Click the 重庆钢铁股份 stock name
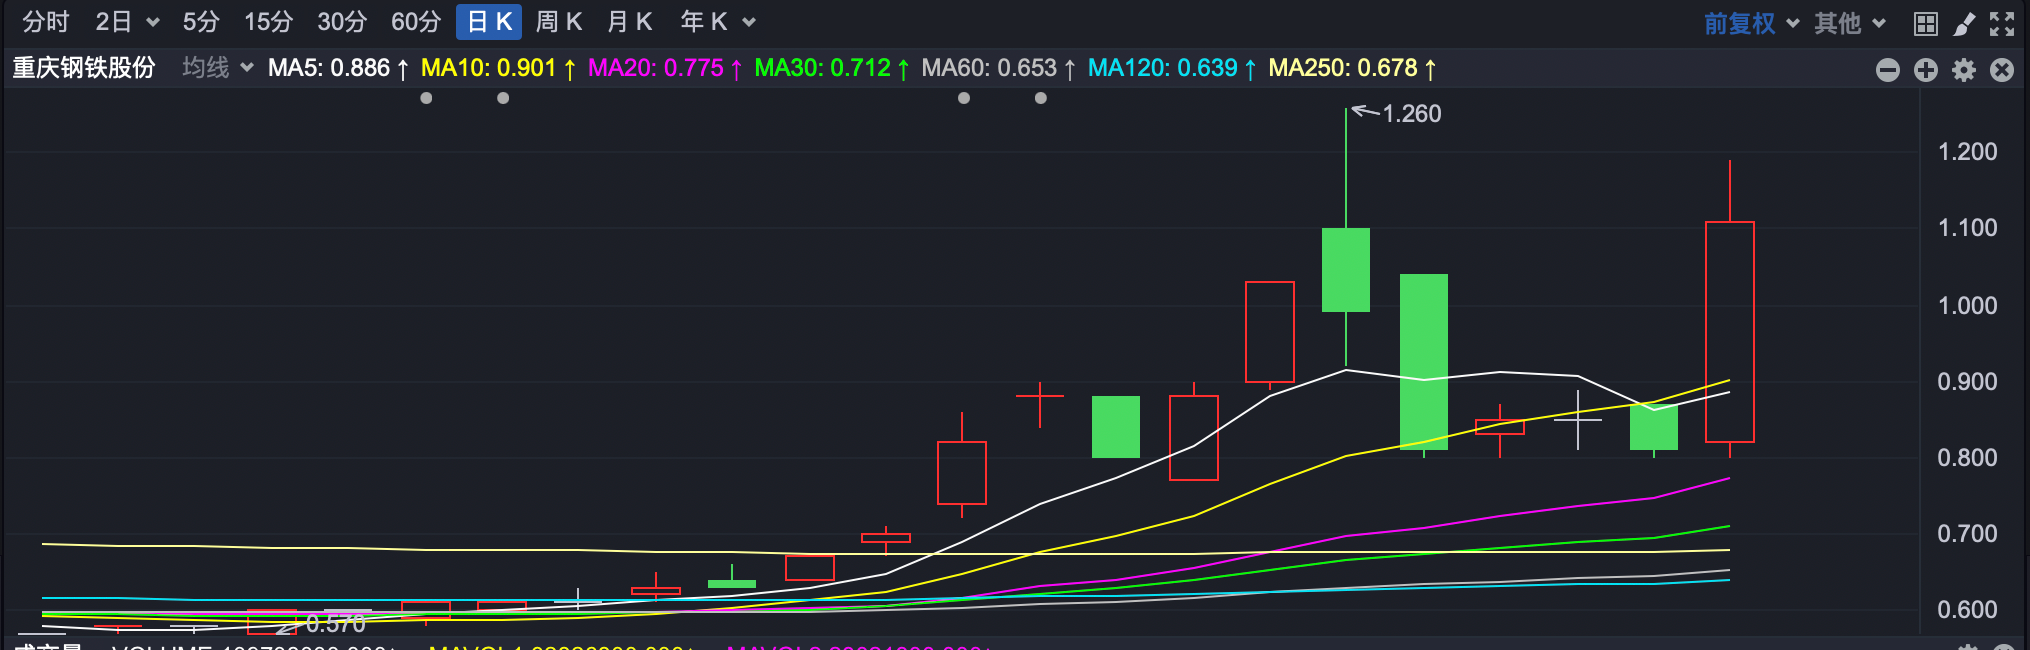 [x=84, y=68]
